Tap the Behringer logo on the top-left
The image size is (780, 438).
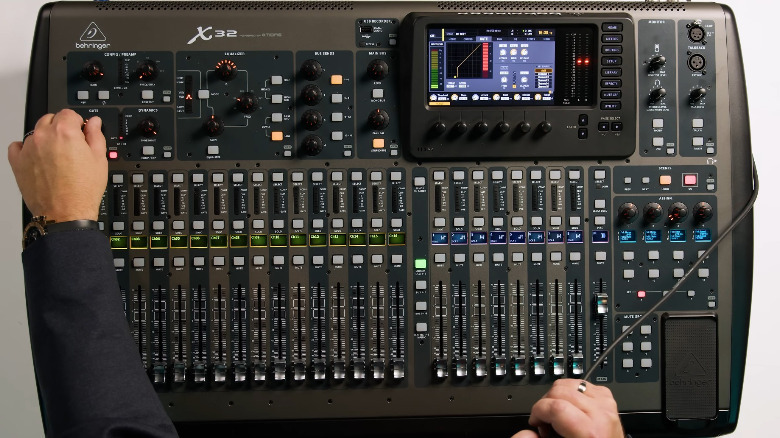click(93, 36)
